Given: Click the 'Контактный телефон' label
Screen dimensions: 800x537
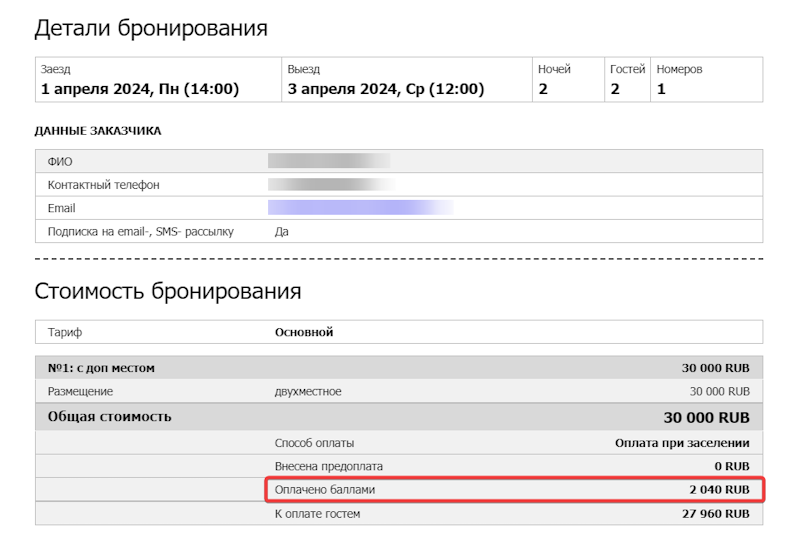Looking at the screenshot, I should tap(104, 185).
